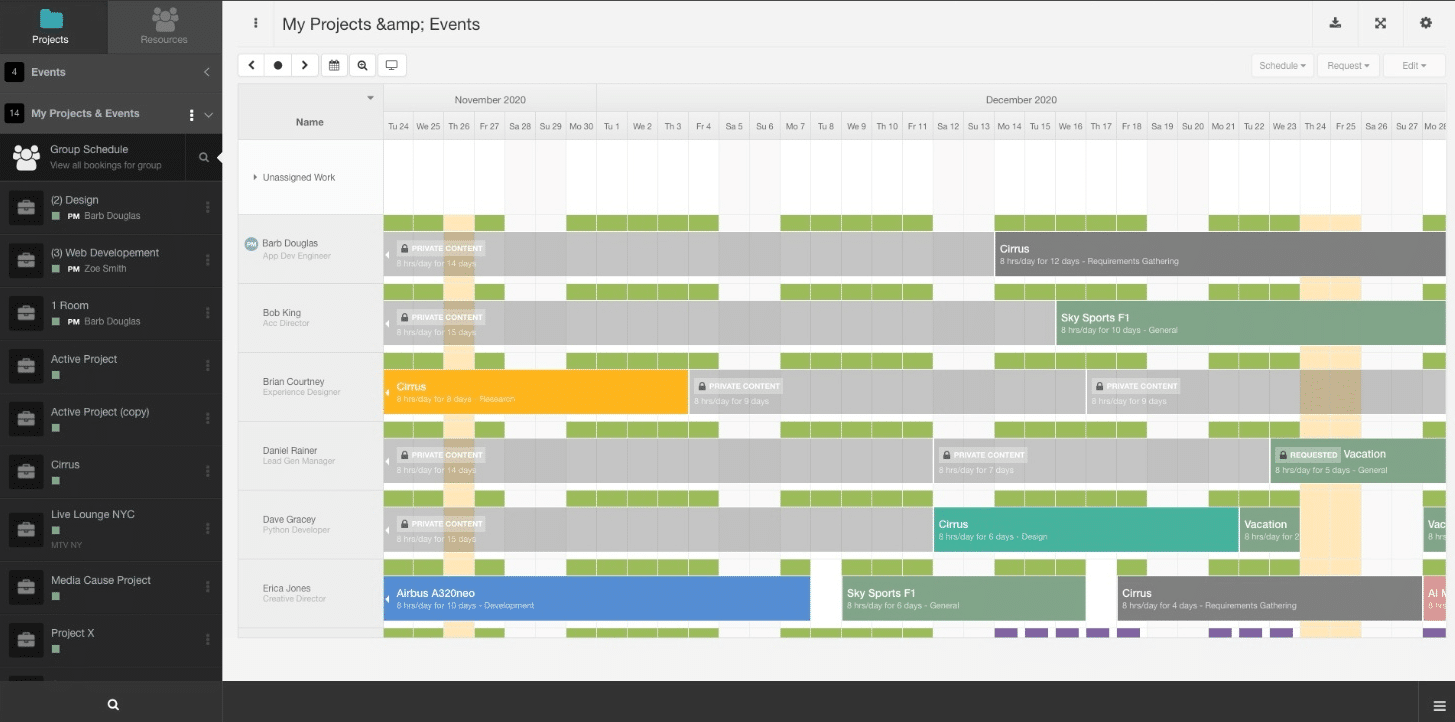
Task: Jump to today with the dot button
Action: pyautogui.click(x=278, y=64)
